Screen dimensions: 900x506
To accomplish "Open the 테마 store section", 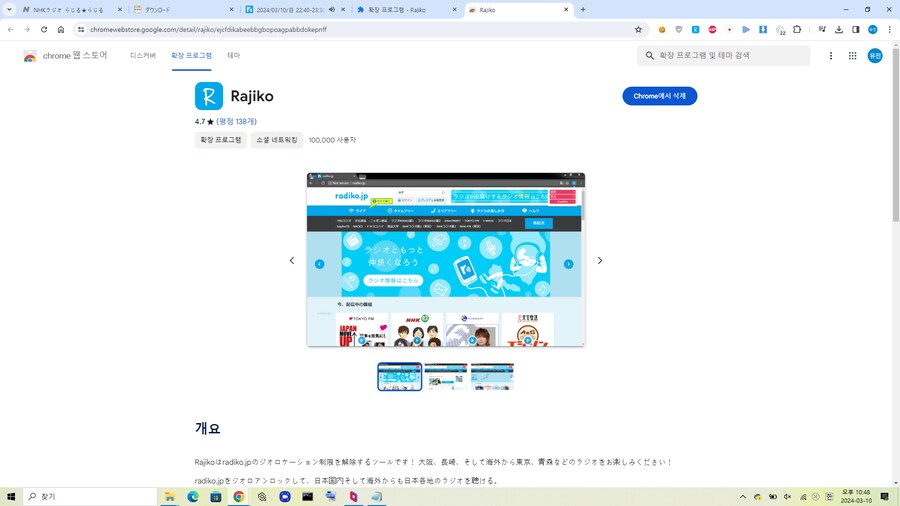I will (234, 56).
